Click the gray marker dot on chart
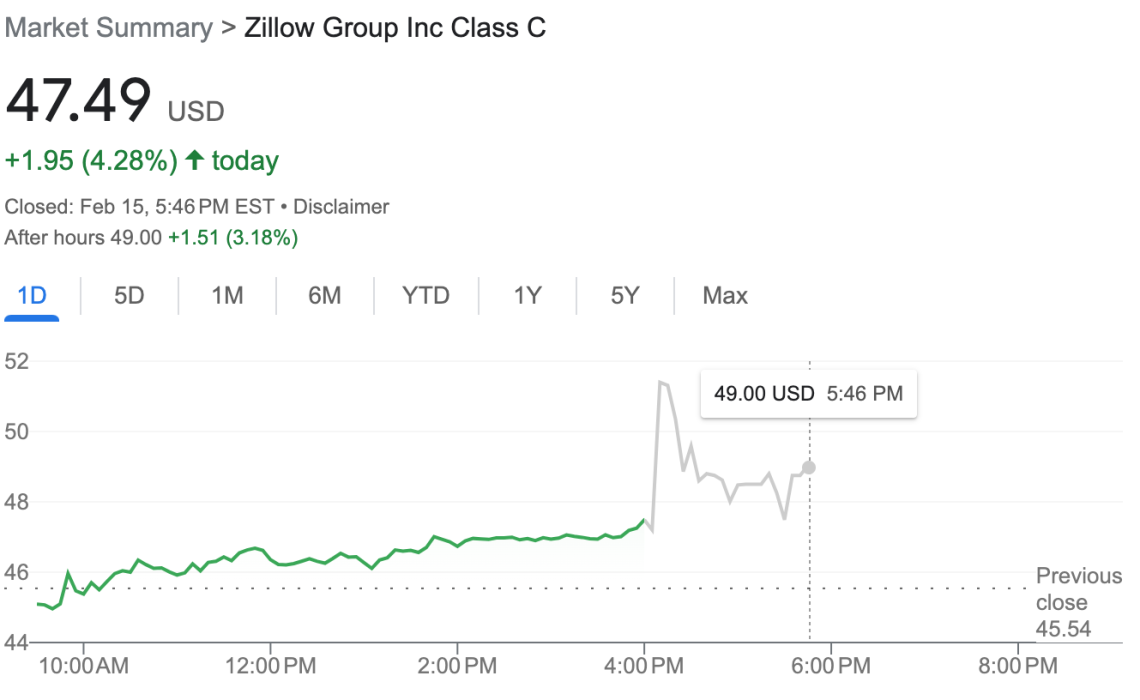 (x=809, y=467)
